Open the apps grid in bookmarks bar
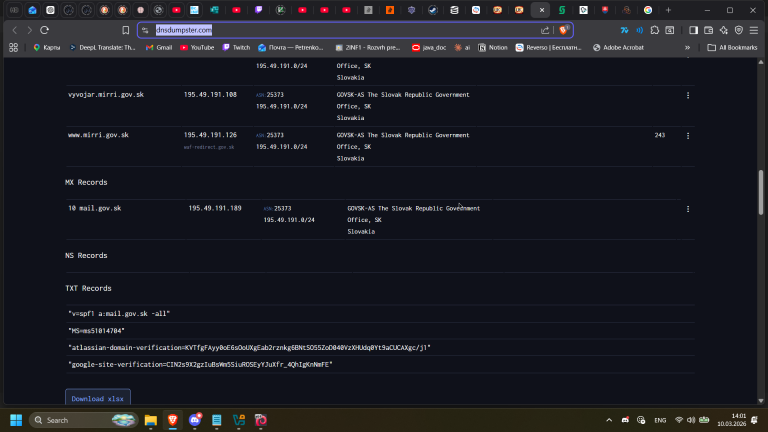The height and width of the screenshot is (432, 768). pos(14,48)
